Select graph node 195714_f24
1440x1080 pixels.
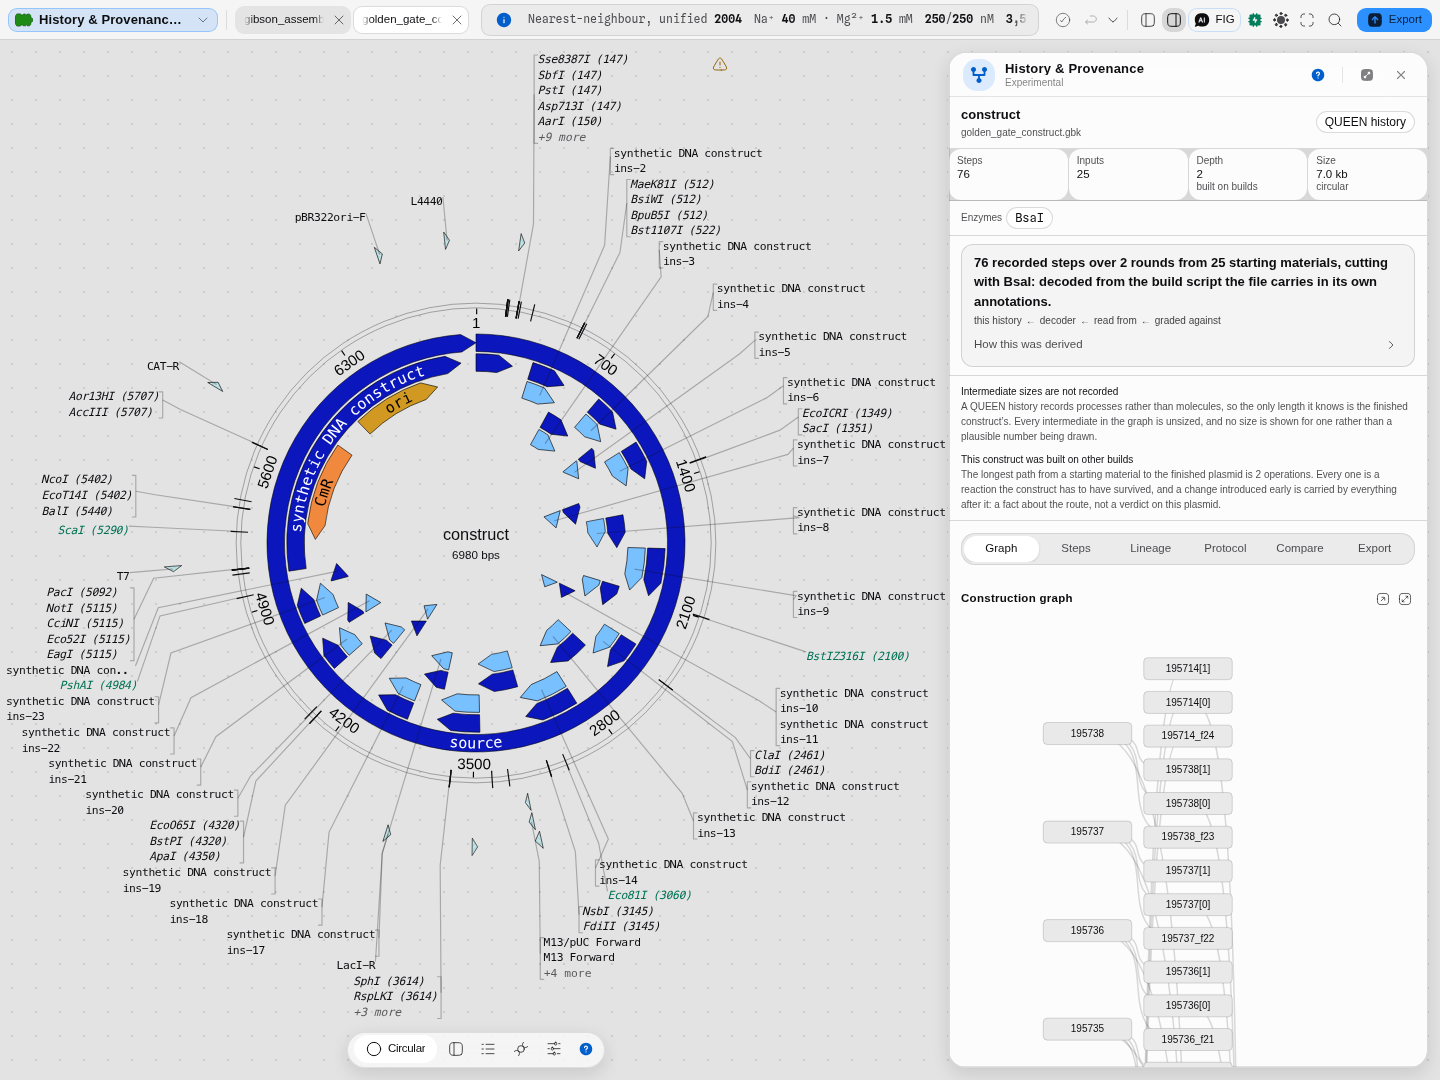click(x=1188, y=736)
